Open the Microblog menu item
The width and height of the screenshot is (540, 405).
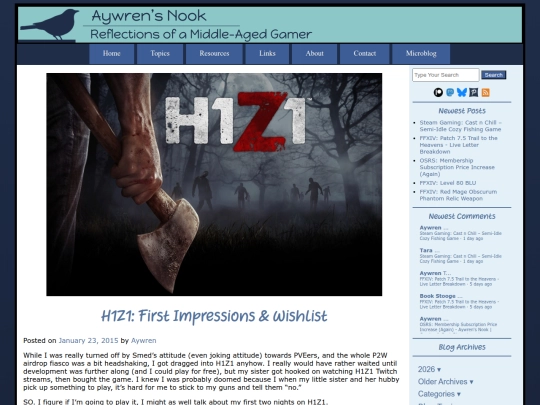tap(421, 54)
